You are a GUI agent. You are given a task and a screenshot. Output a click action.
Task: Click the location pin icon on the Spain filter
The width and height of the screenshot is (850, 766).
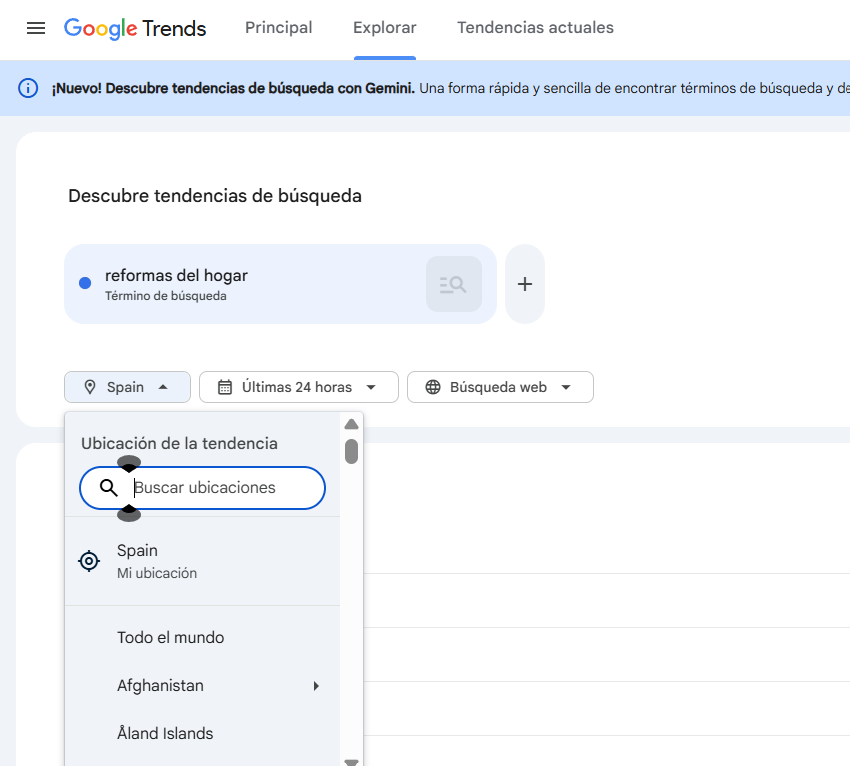[89, 387]
